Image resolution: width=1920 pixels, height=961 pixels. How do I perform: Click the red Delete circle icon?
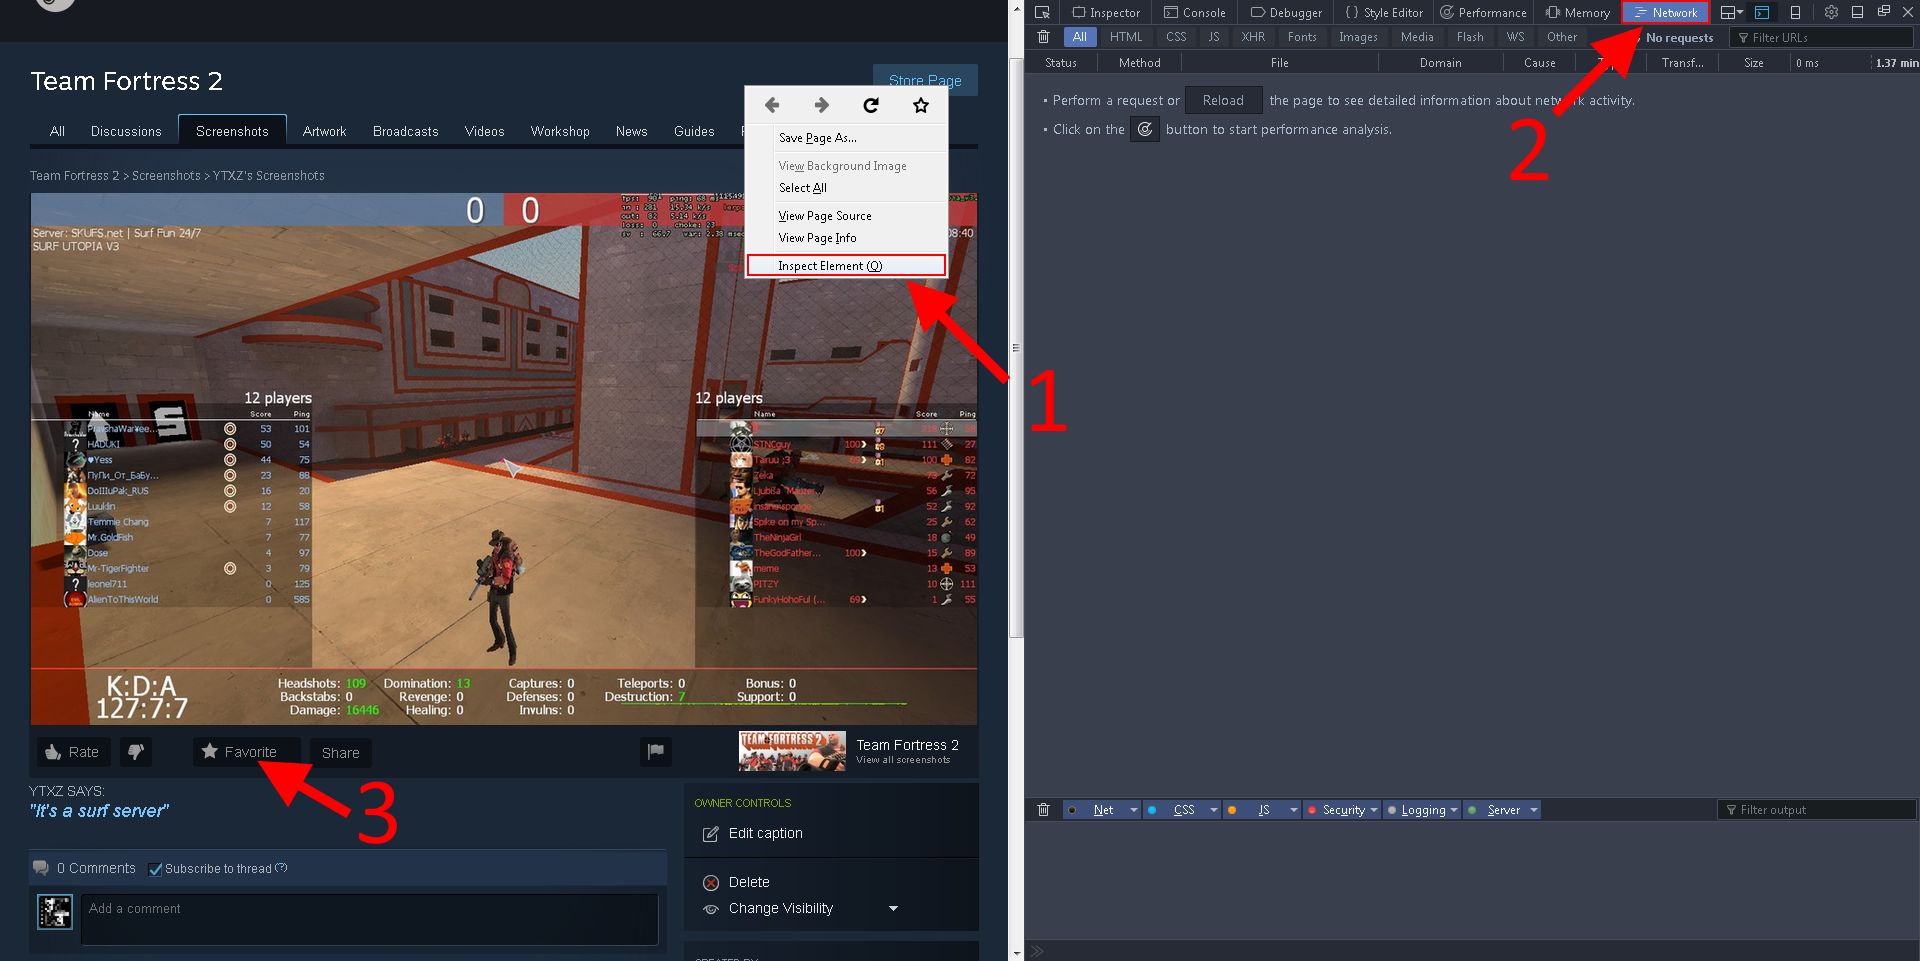[x=711, y=883]
